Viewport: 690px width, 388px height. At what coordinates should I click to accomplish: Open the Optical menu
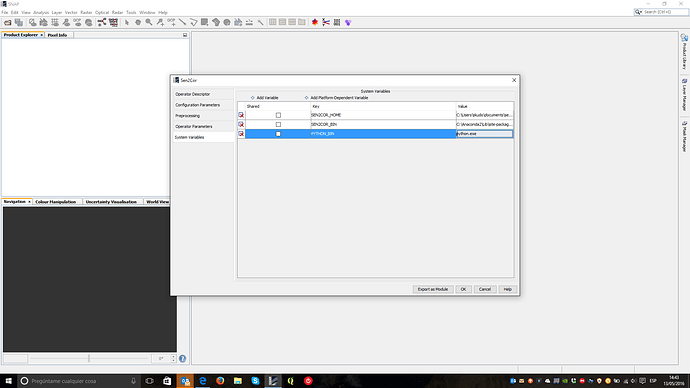102,12
